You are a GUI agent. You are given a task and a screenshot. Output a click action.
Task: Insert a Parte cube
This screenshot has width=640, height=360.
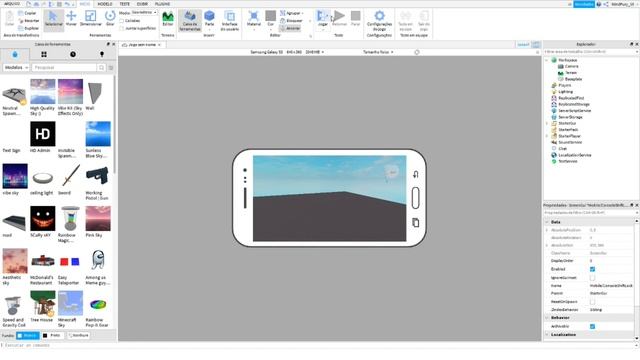coord(209,19)
